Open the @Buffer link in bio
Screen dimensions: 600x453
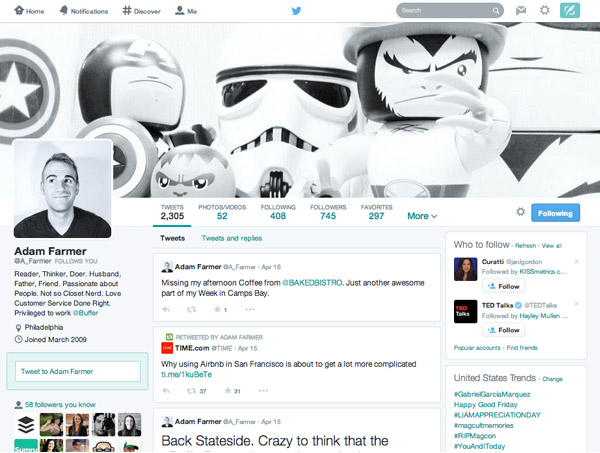coord(86,313)
